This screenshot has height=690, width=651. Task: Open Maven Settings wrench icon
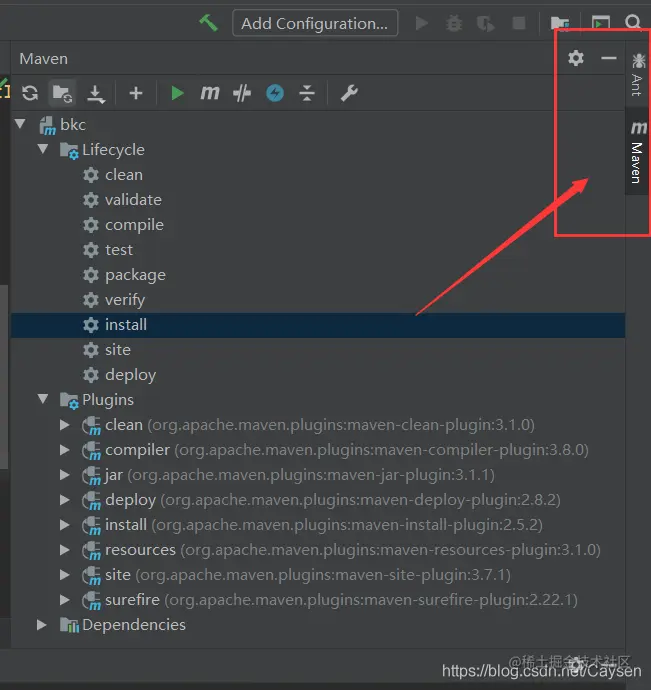(349, 93)
